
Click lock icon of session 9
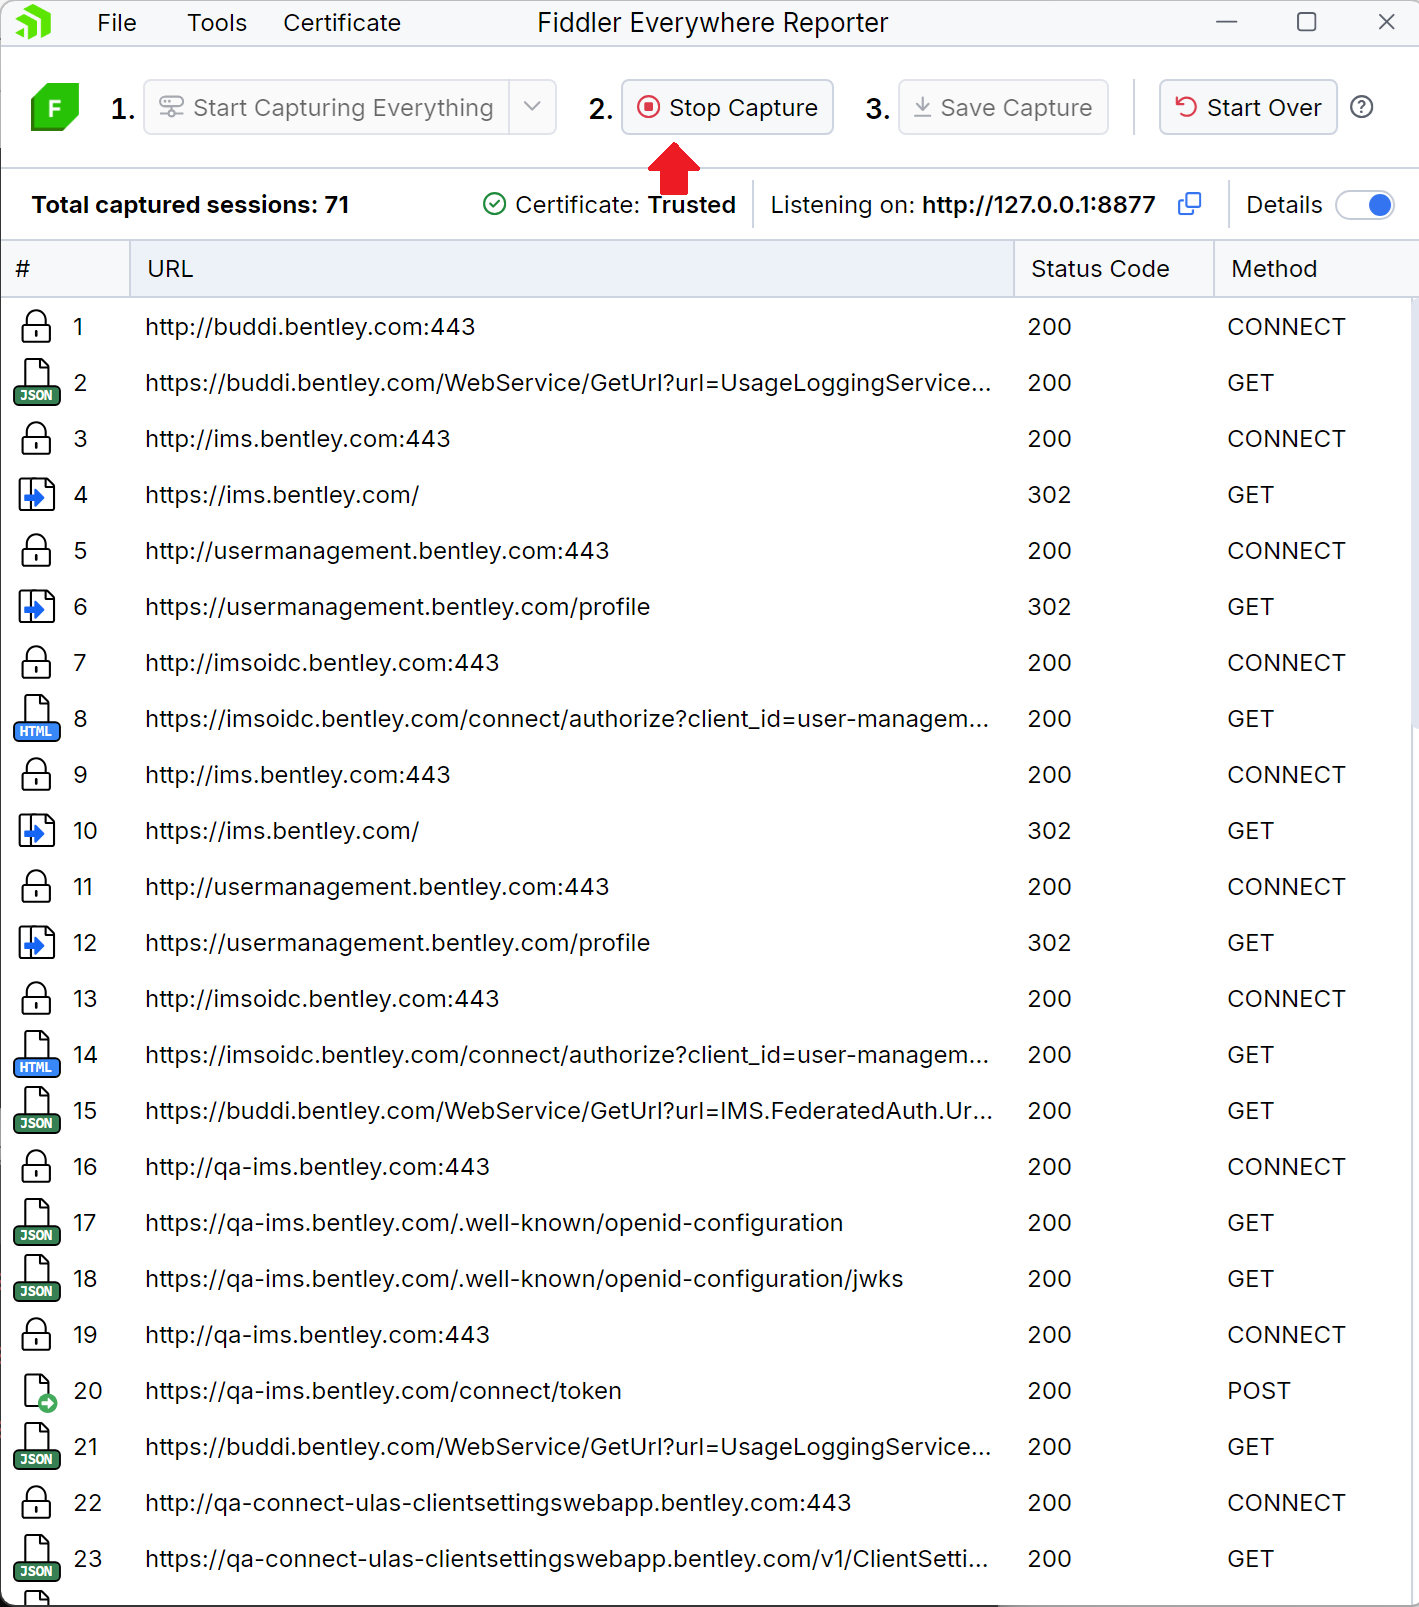[x=37, y=775]
